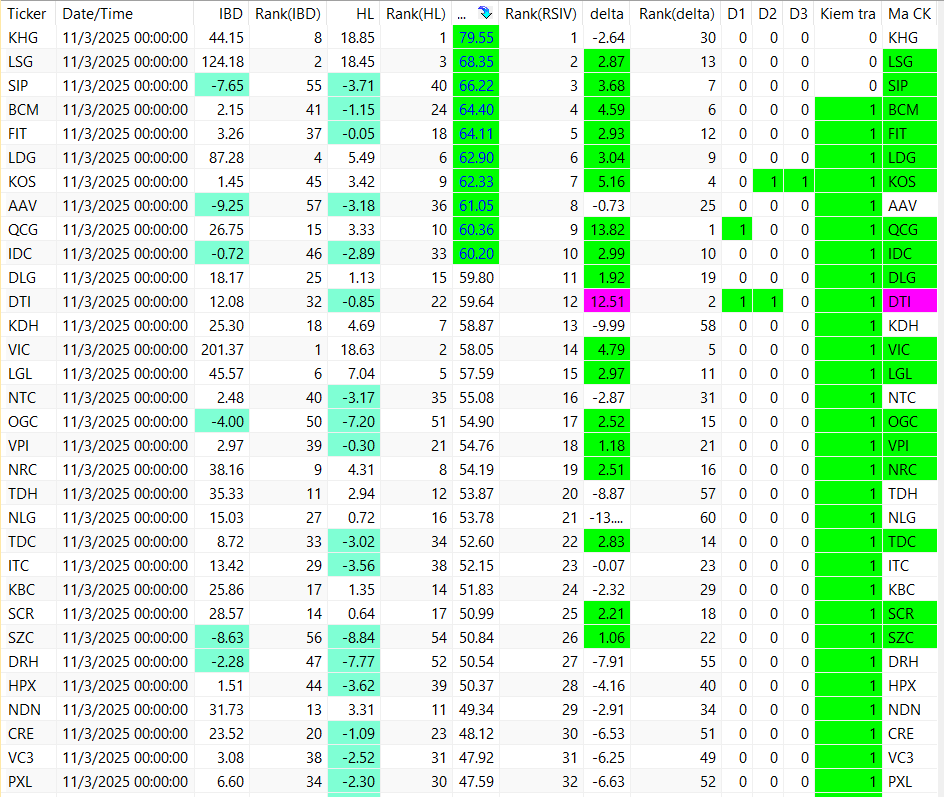This screenshot has width=944, height=797.
Task: Sort by the Ticker column header
Action: tap(28, 13)
